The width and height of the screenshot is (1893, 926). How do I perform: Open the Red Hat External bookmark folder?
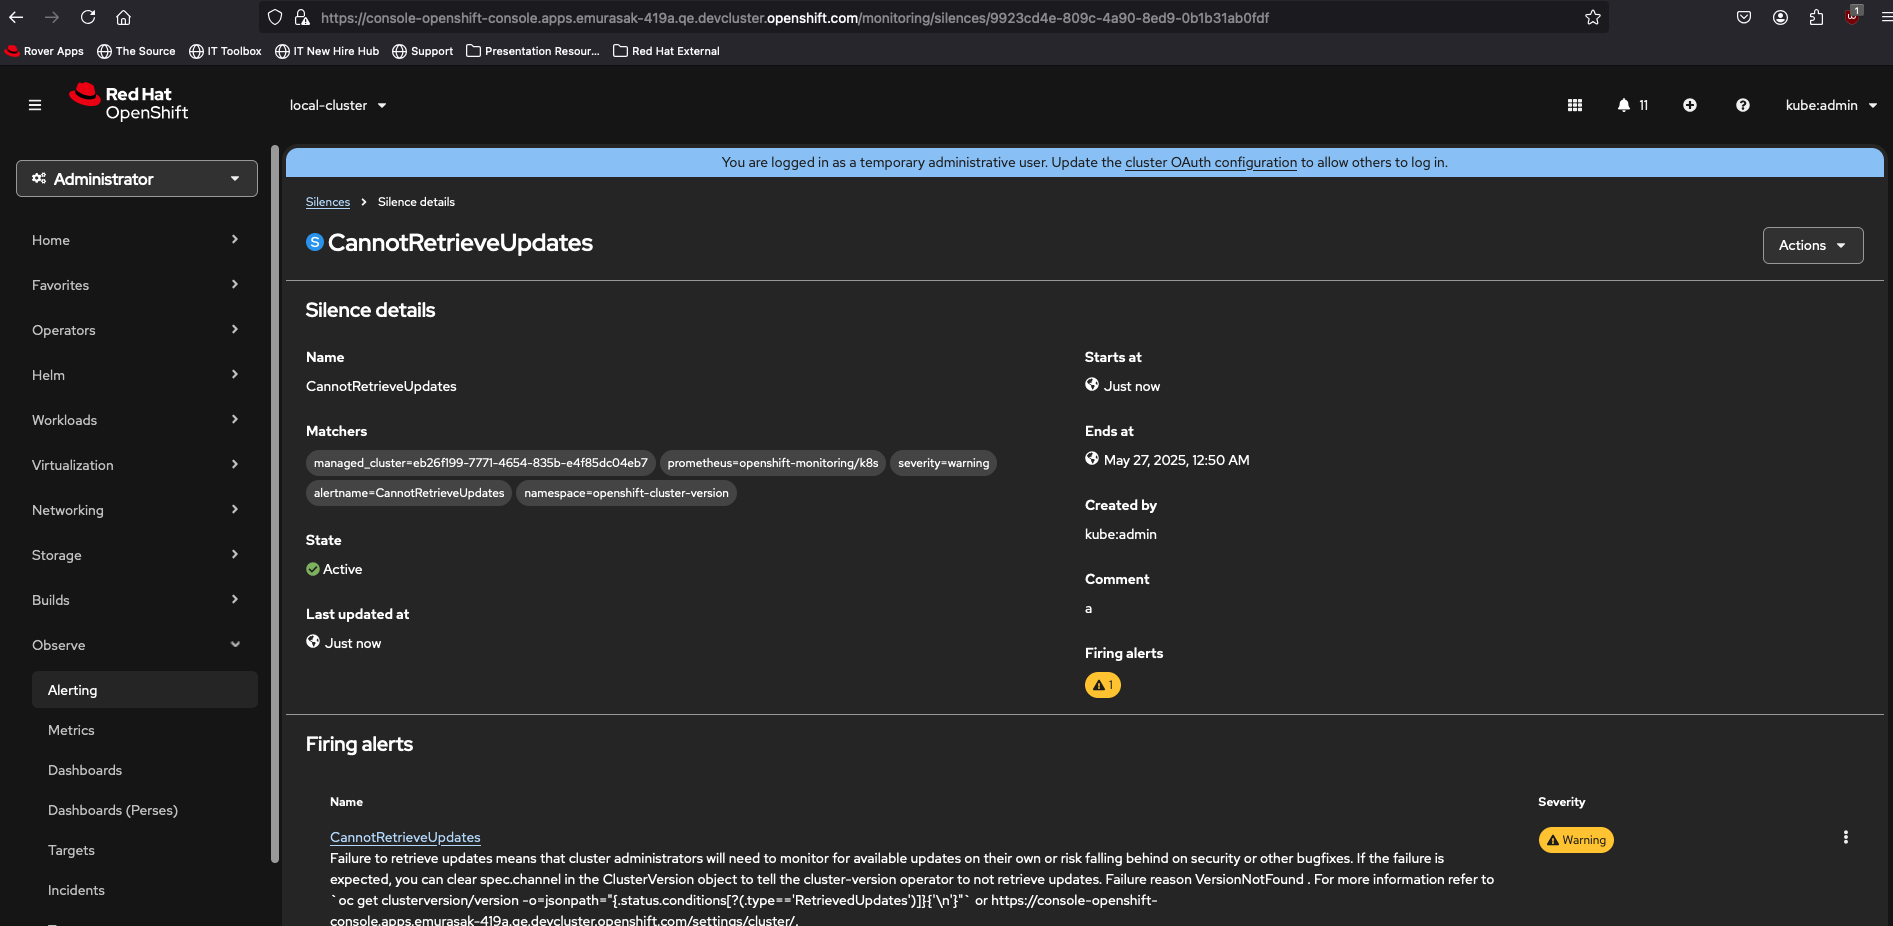pos(666,51)
